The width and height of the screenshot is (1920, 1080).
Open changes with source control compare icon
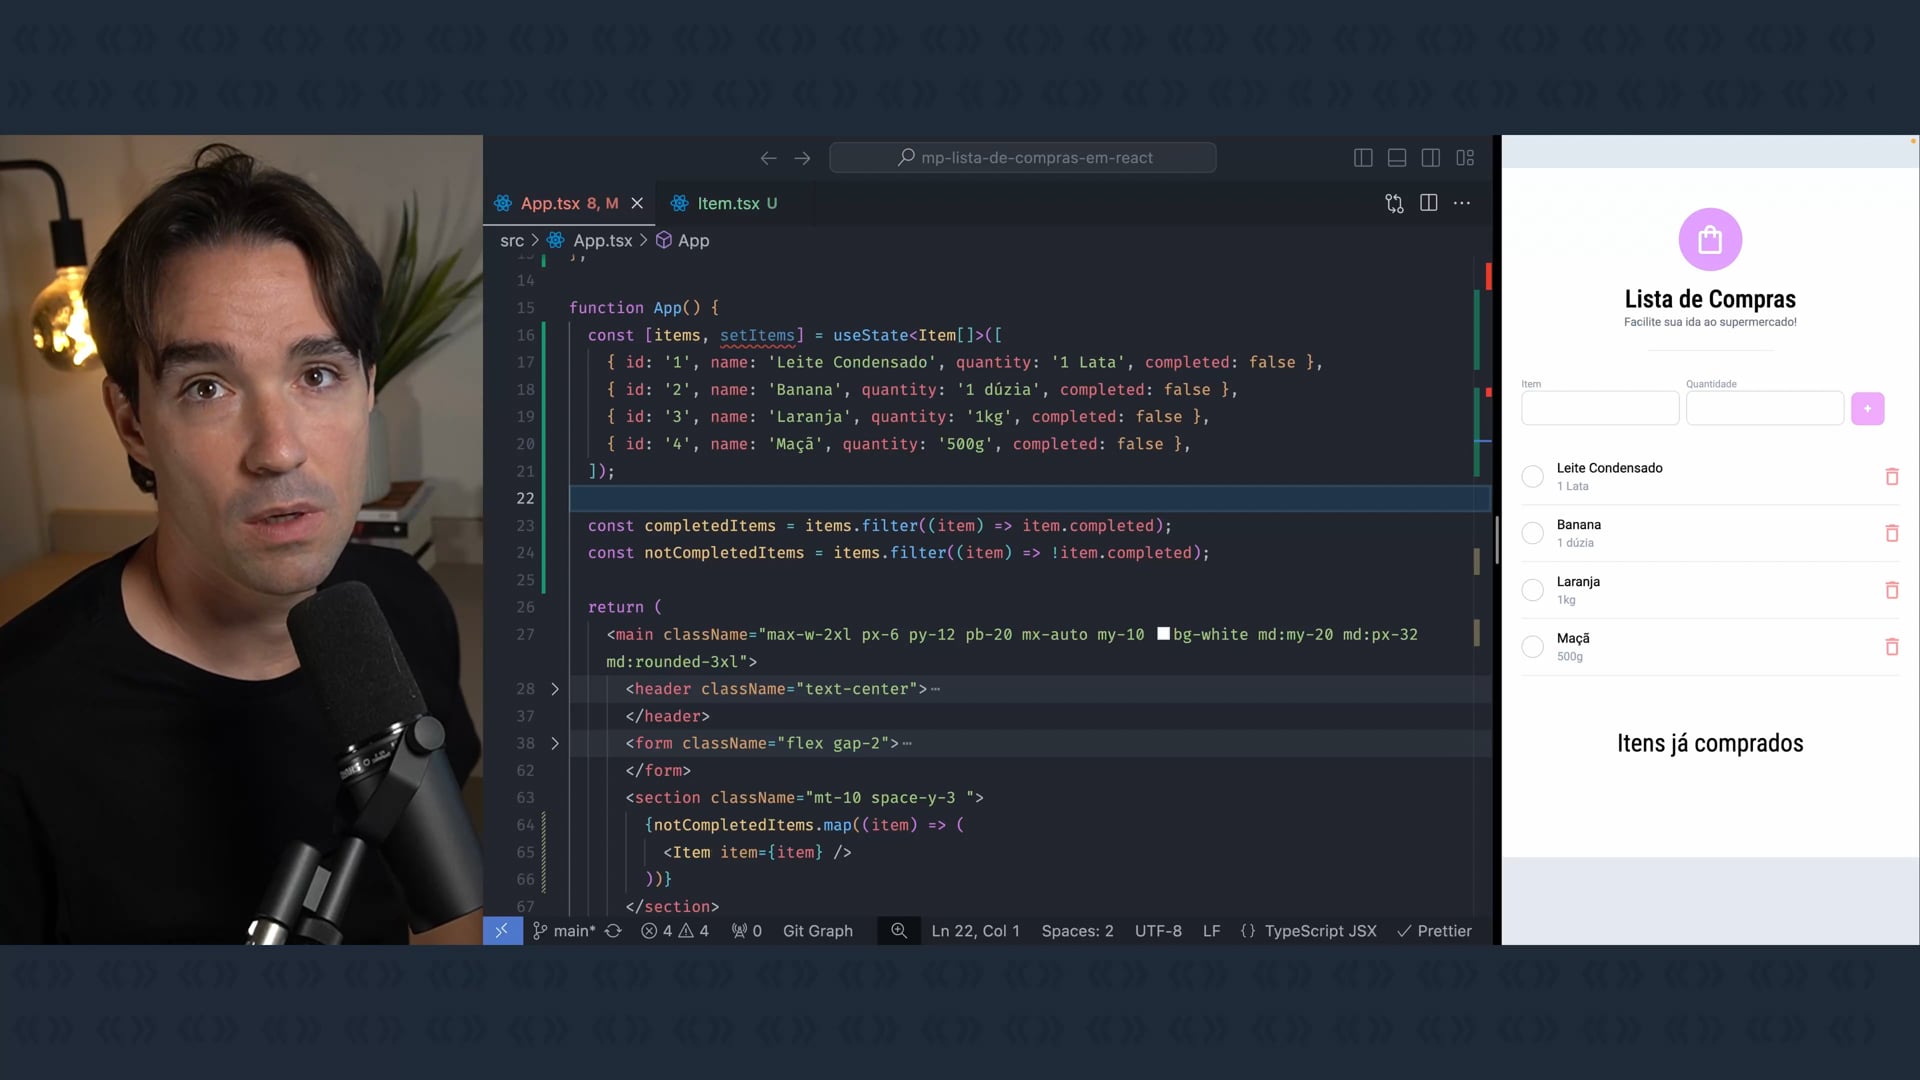click(1394, 203)
